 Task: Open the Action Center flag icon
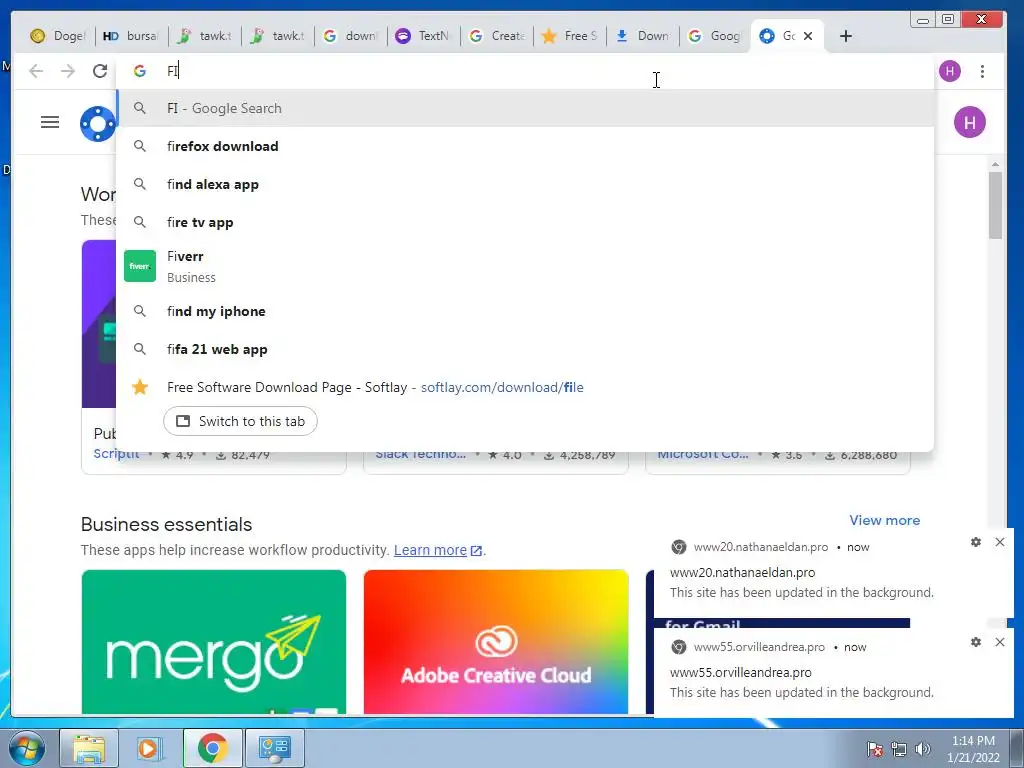click(875, 749)
